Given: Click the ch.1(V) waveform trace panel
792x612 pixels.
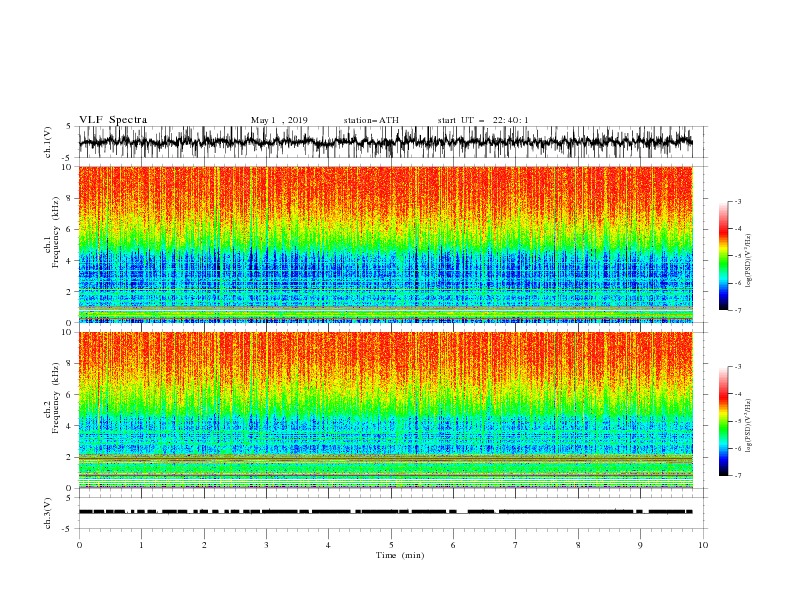Looking at the screenshot, I should pos(392,142).
